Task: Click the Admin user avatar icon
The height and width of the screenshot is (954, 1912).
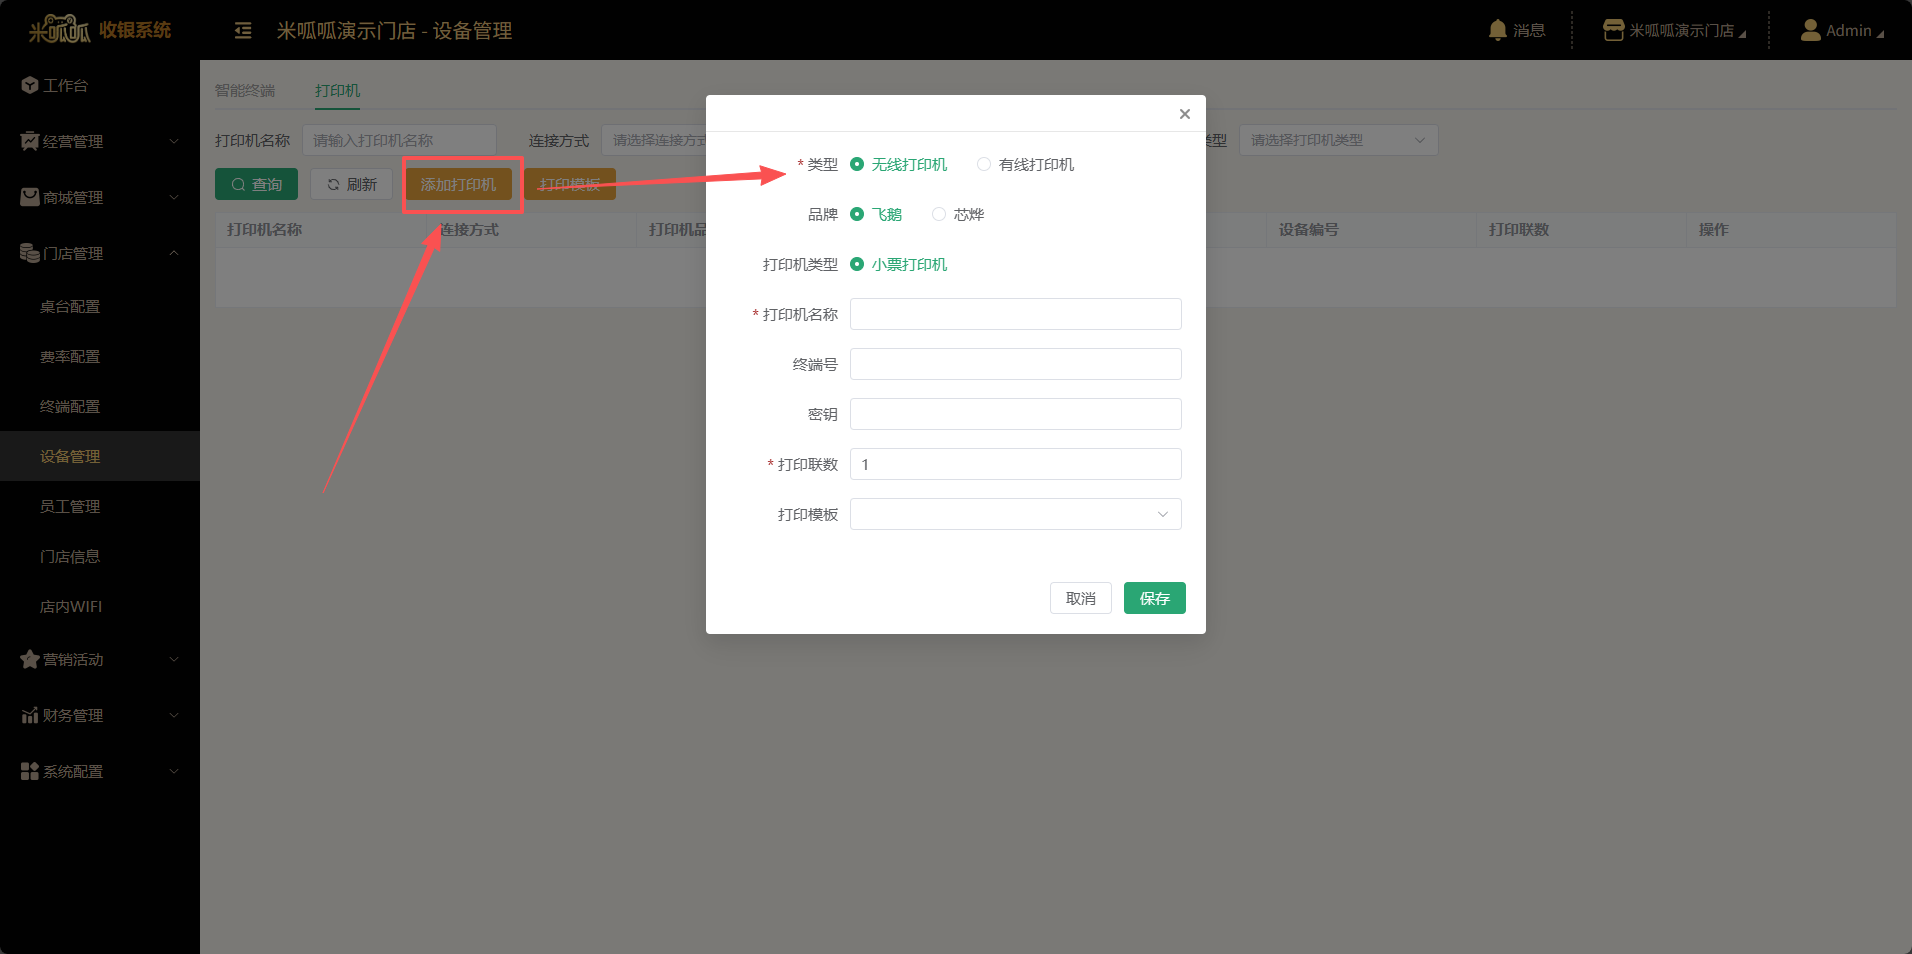Action: click(x=1810, y=30)
